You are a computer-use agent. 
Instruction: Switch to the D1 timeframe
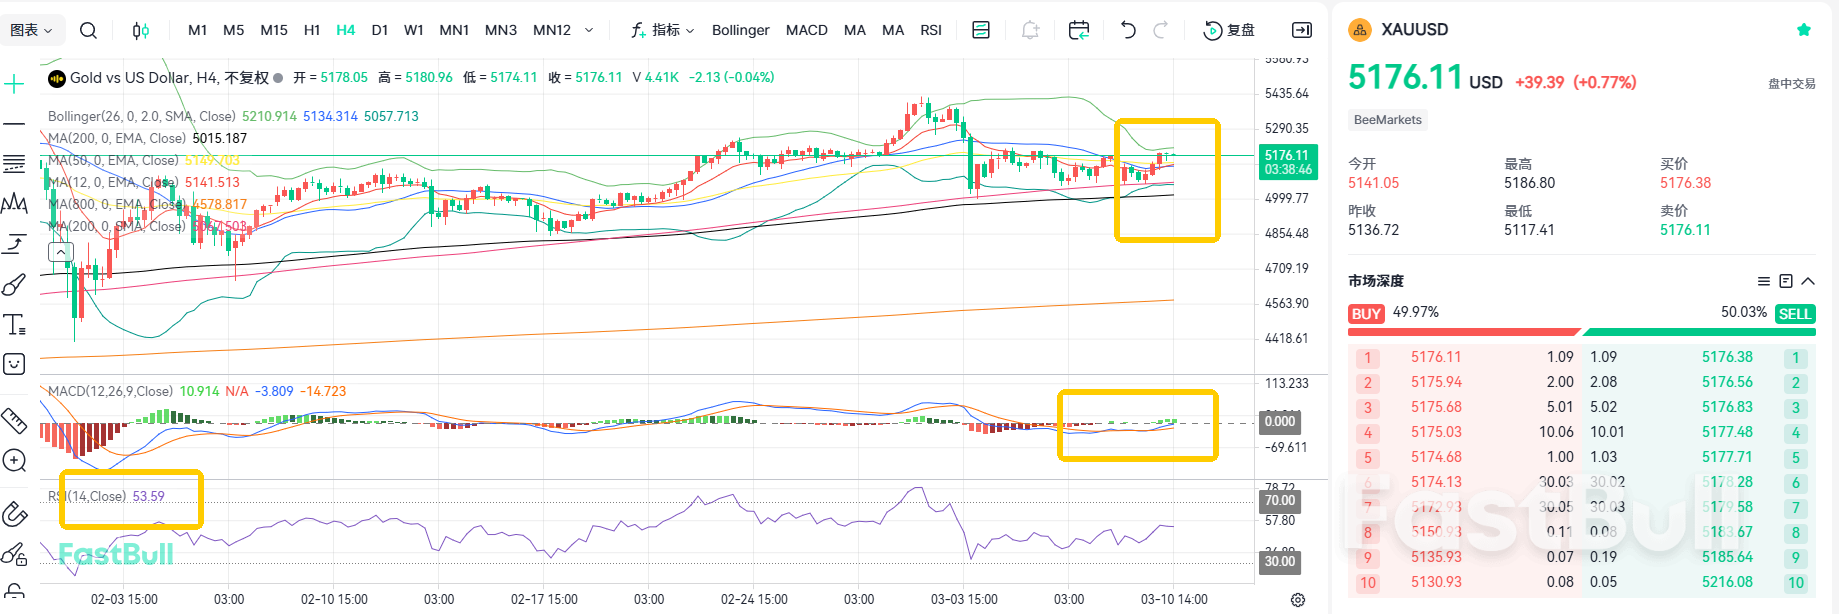click(379, 30)
